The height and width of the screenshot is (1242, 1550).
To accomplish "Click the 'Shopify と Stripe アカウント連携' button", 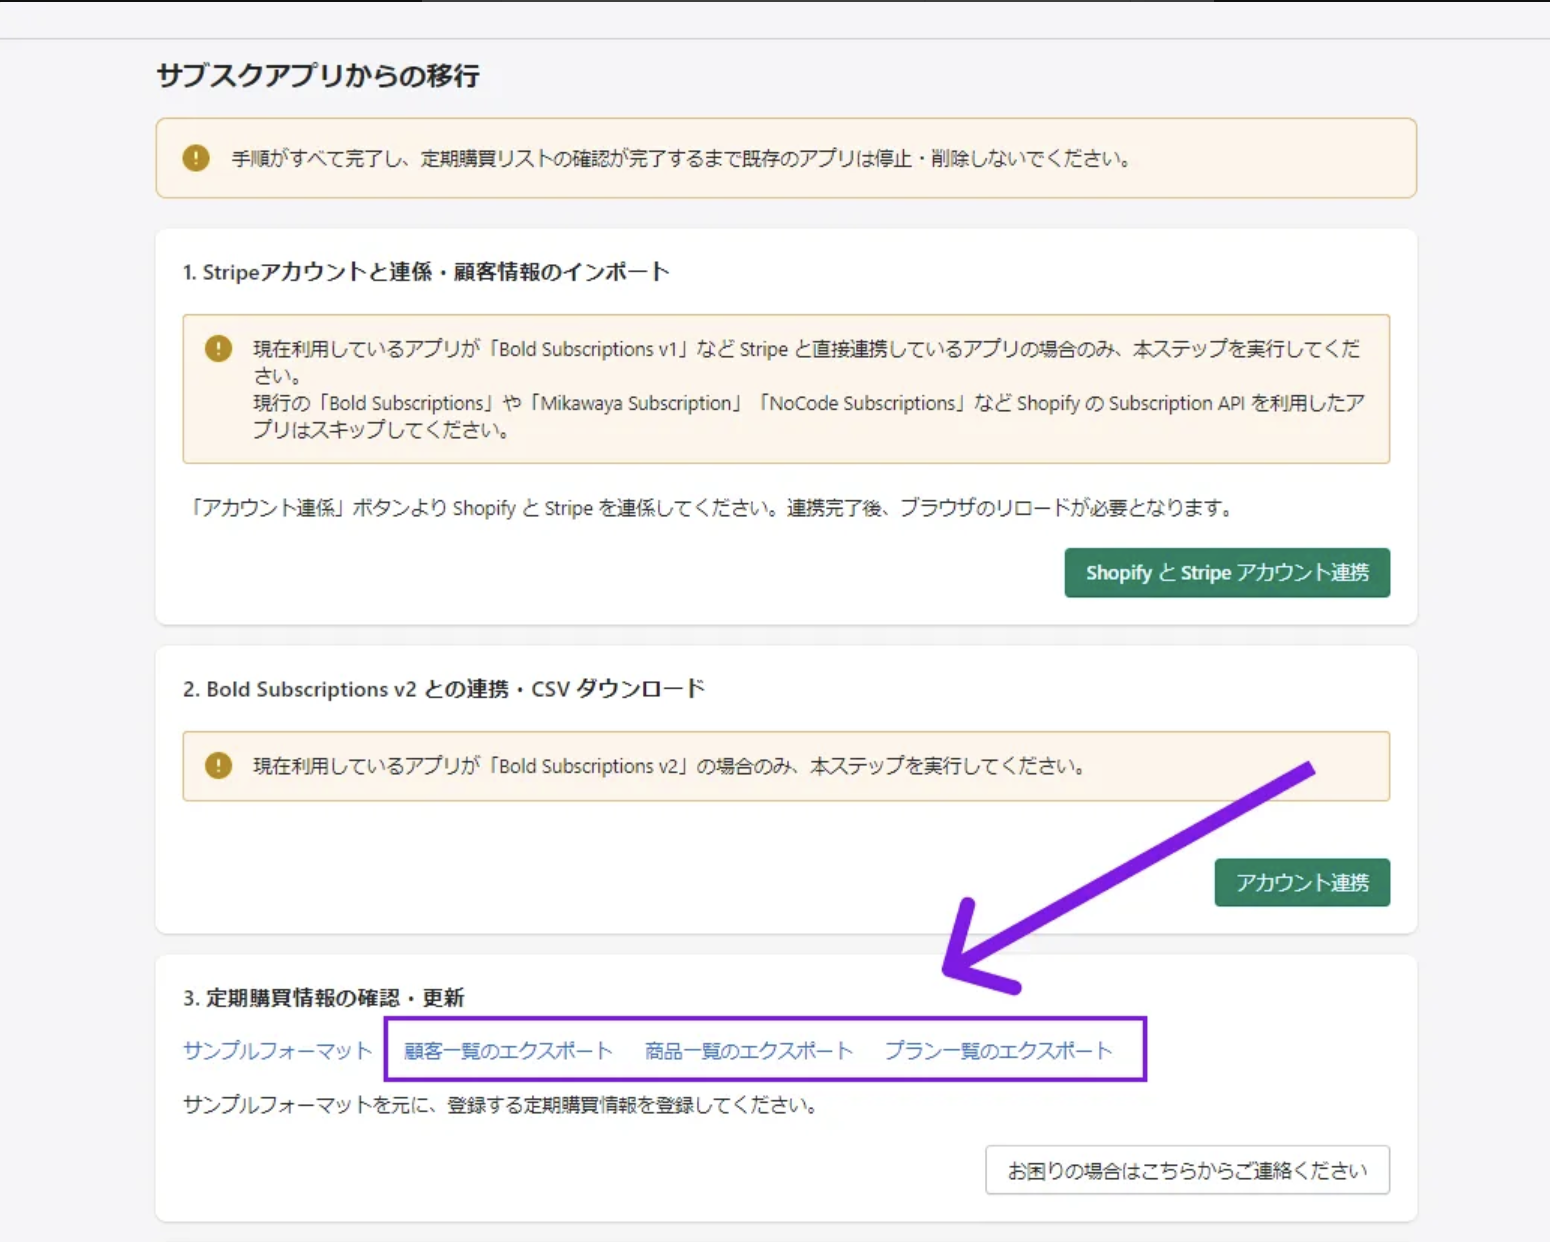I will pyautogui.click(x=1227, y=573).
